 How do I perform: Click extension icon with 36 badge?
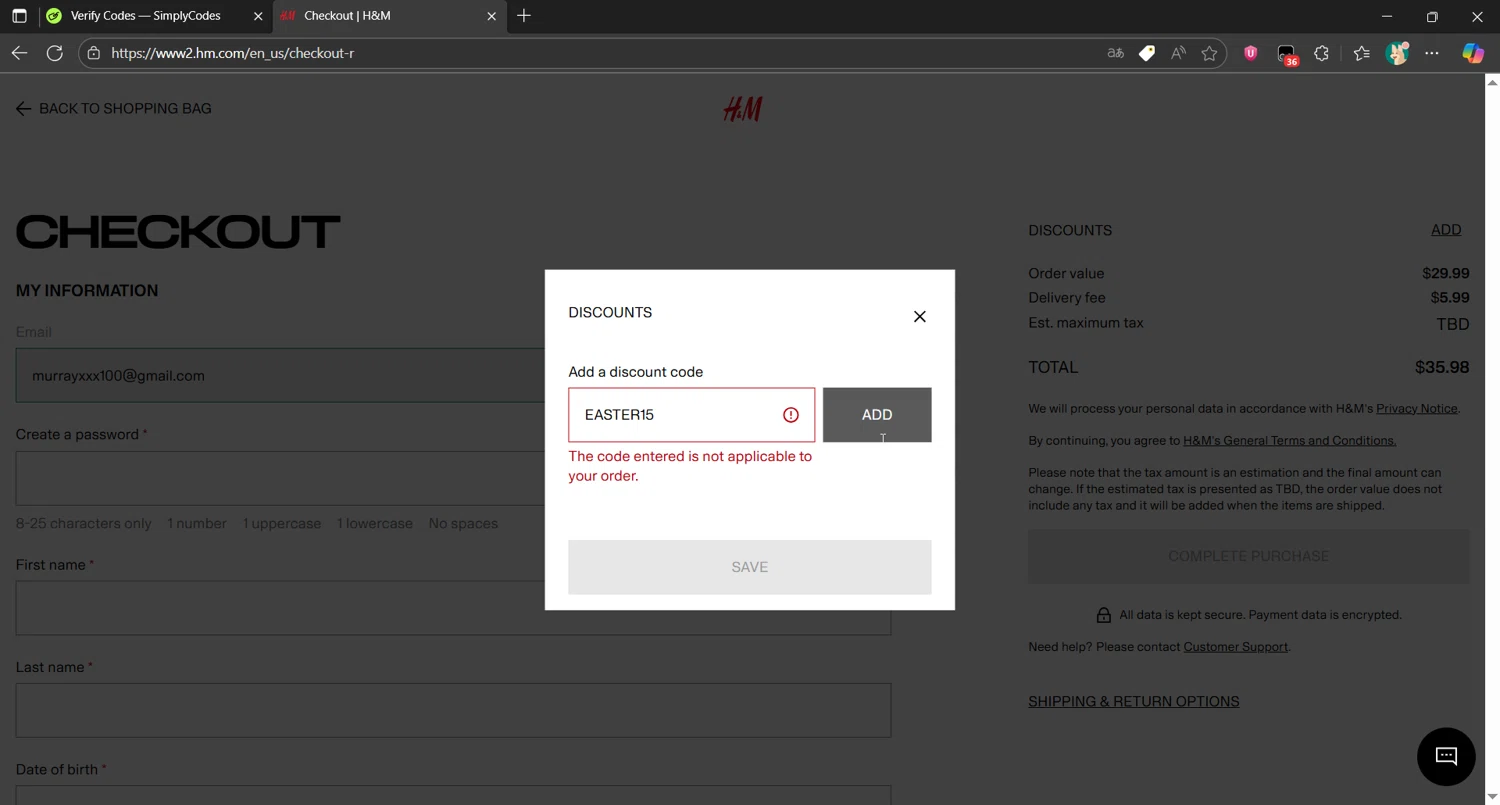(1287, 54)
